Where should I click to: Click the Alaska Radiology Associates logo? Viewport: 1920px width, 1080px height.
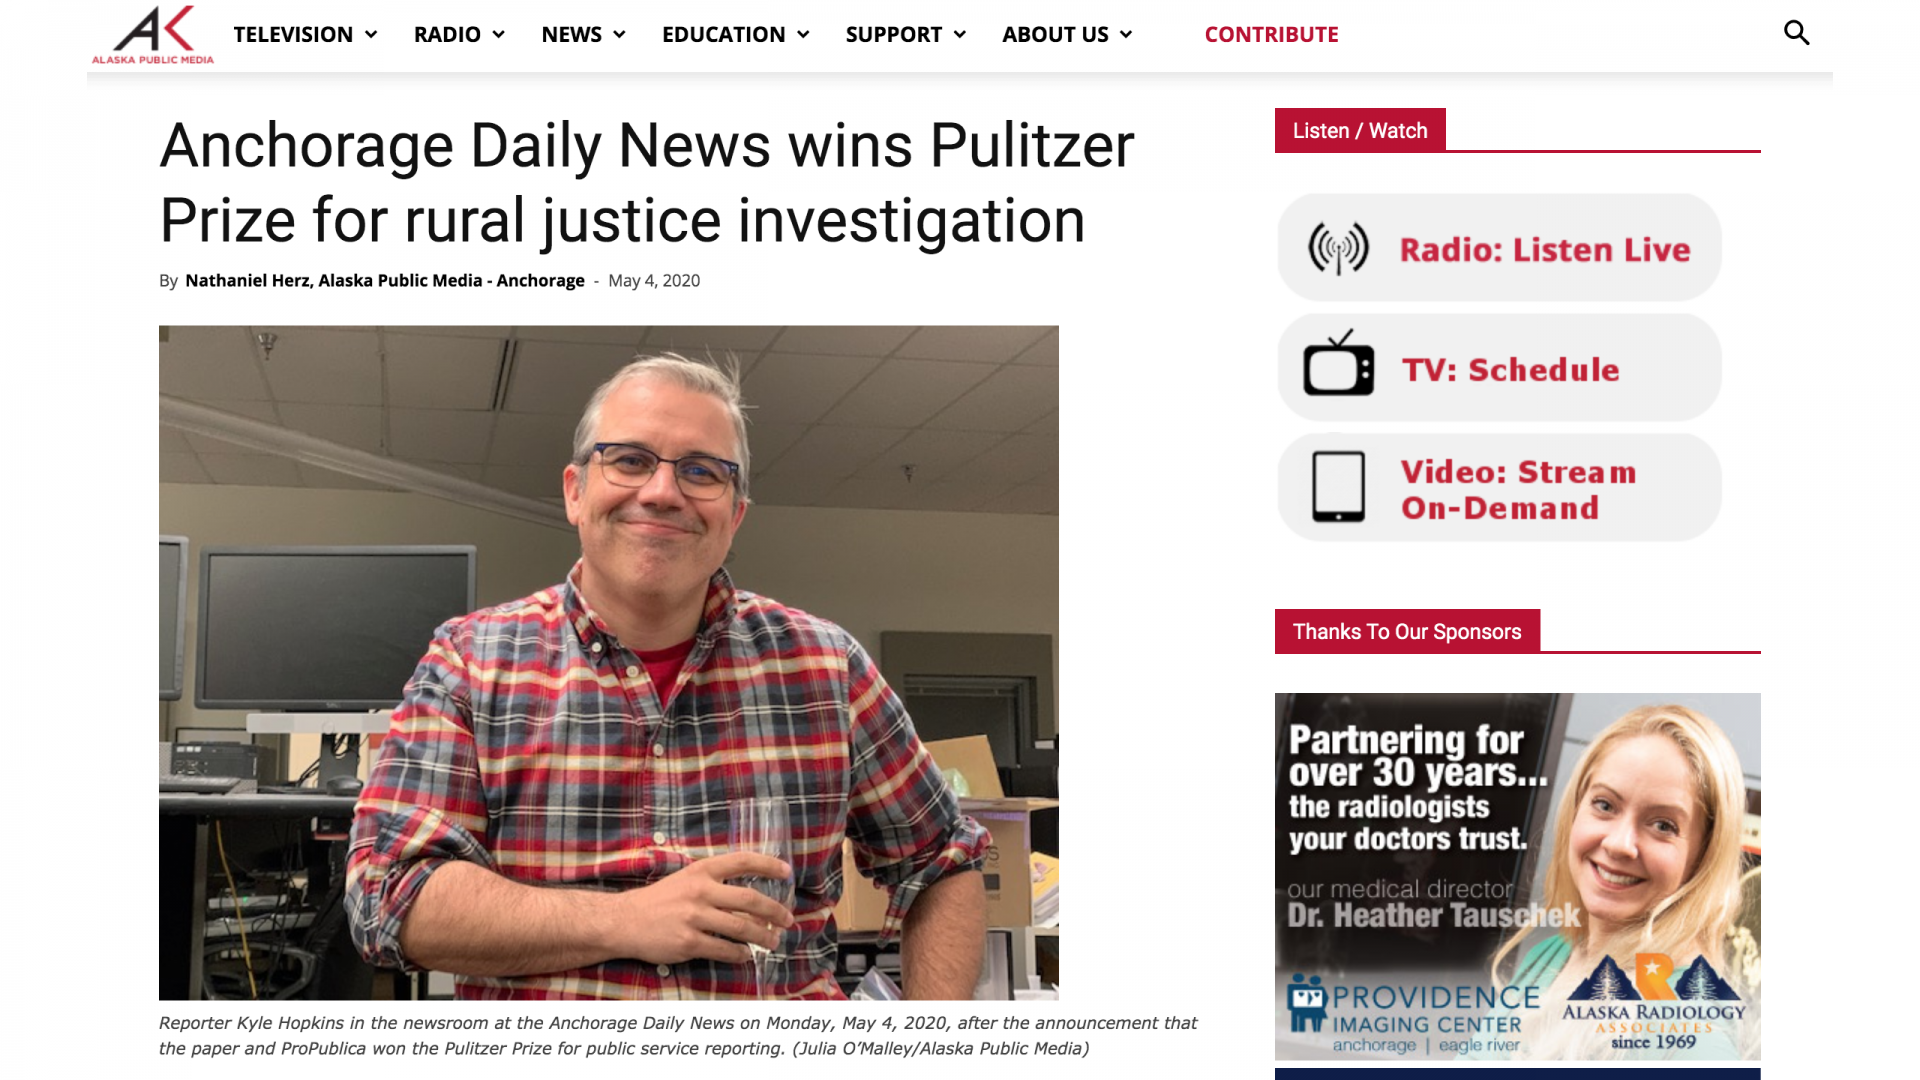point(1654,1003)
